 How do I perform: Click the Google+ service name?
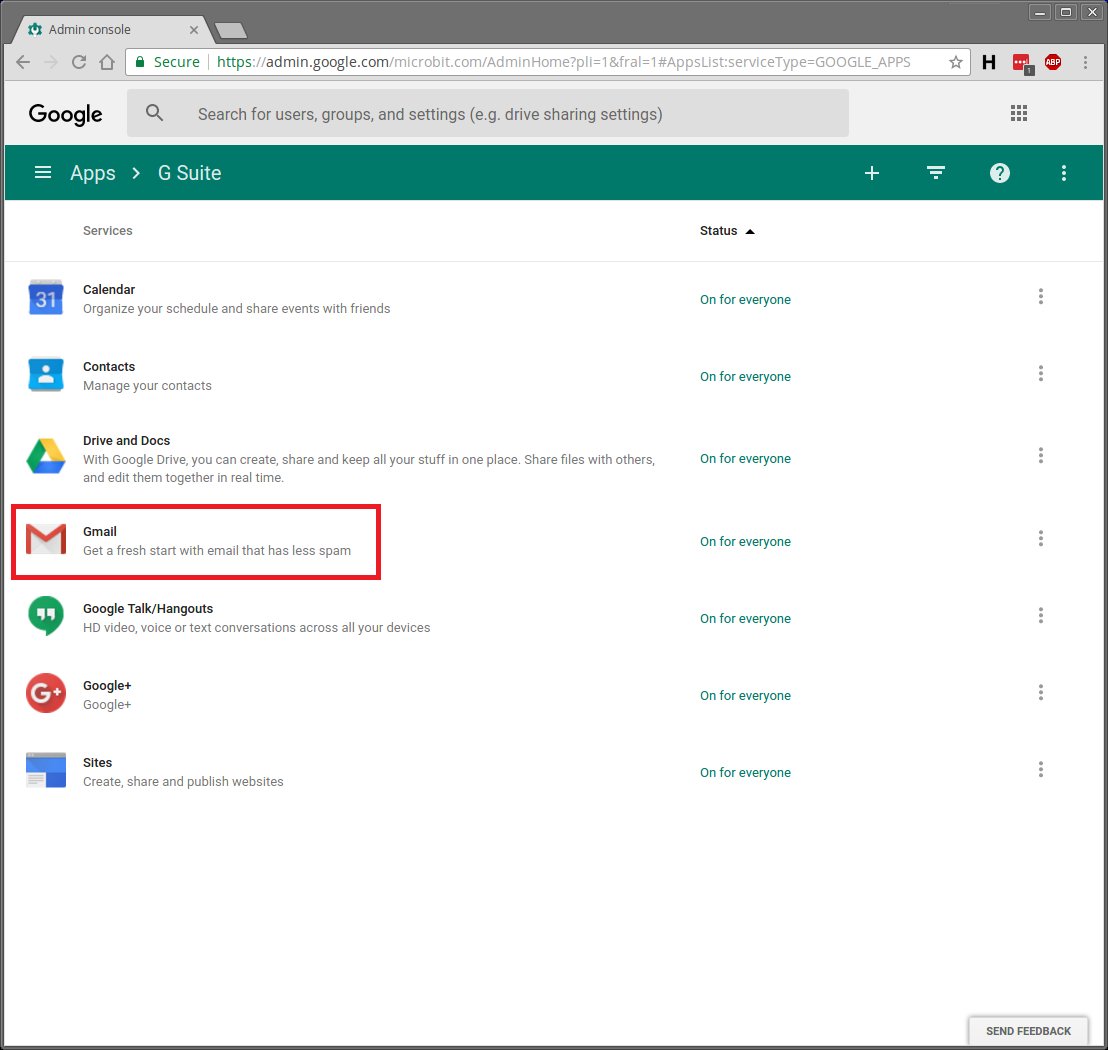[x=107, y=685]
